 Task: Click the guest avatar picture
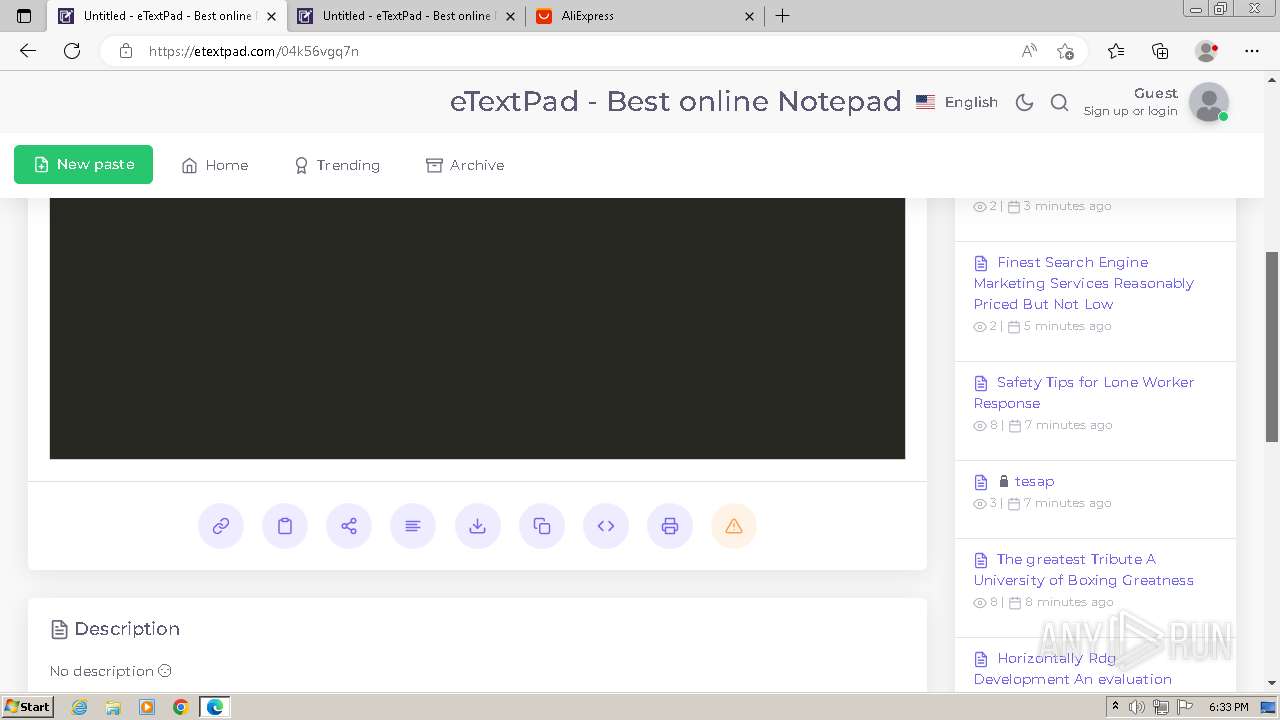pos(1209,102)
